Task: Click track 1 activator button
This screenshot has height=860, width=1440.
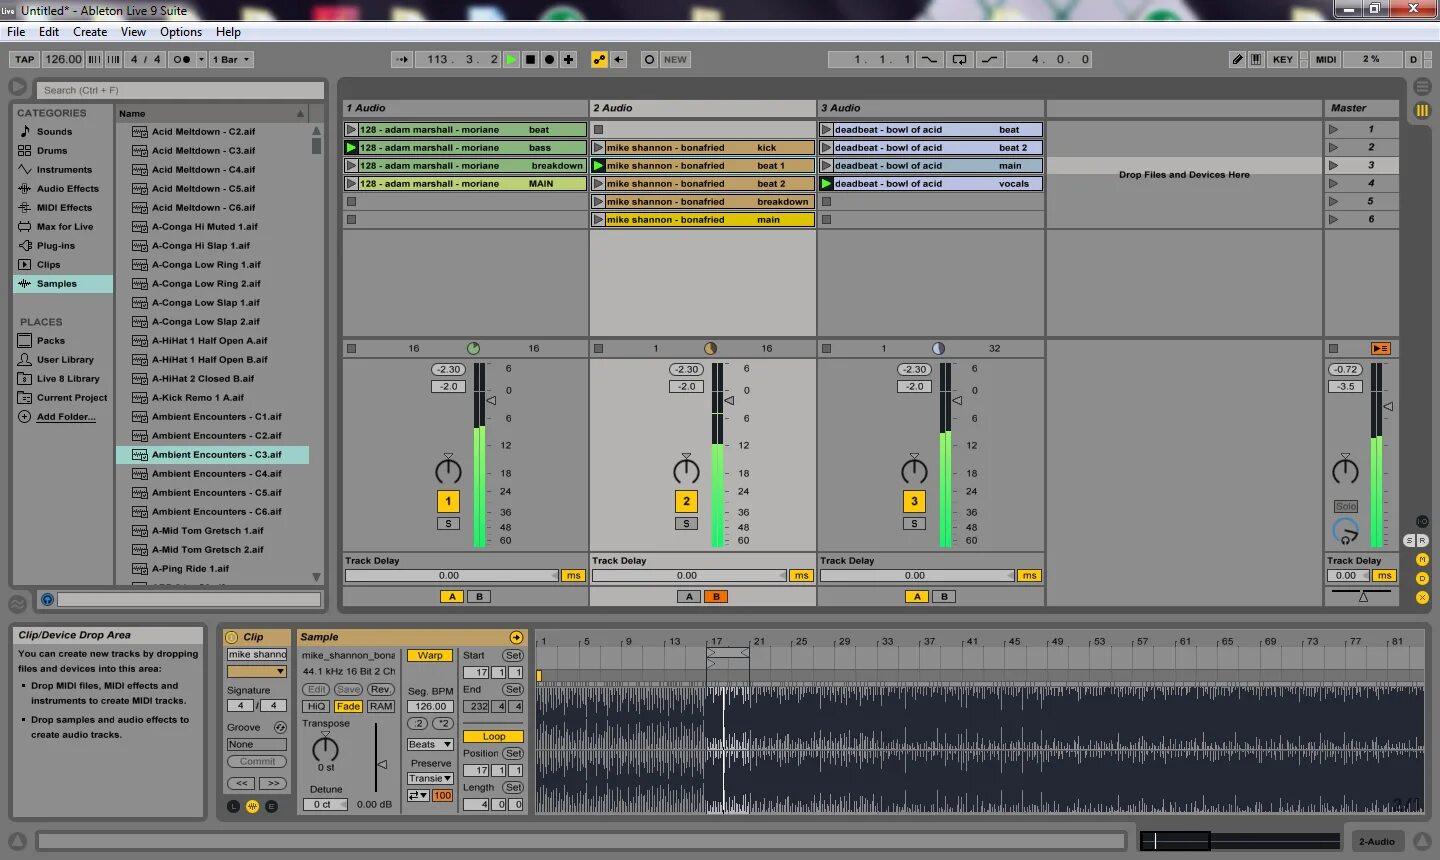Action: tap(448, 502)
